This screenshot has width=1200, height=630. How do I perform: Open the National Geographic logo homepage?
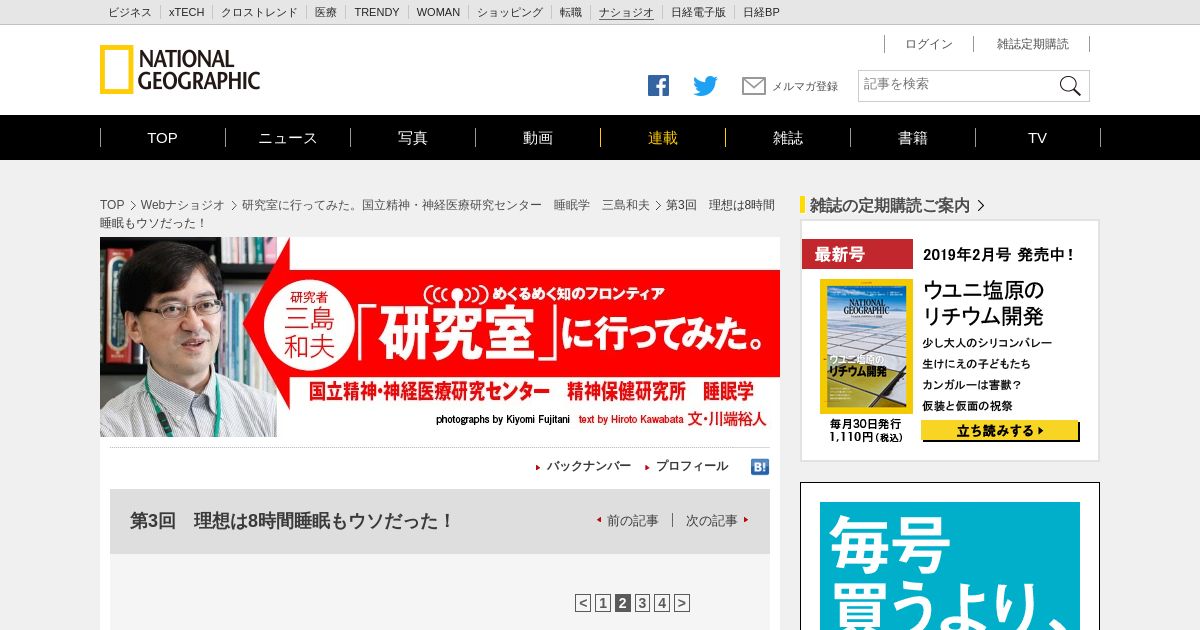pyautogui.click(x=180, y=70)
